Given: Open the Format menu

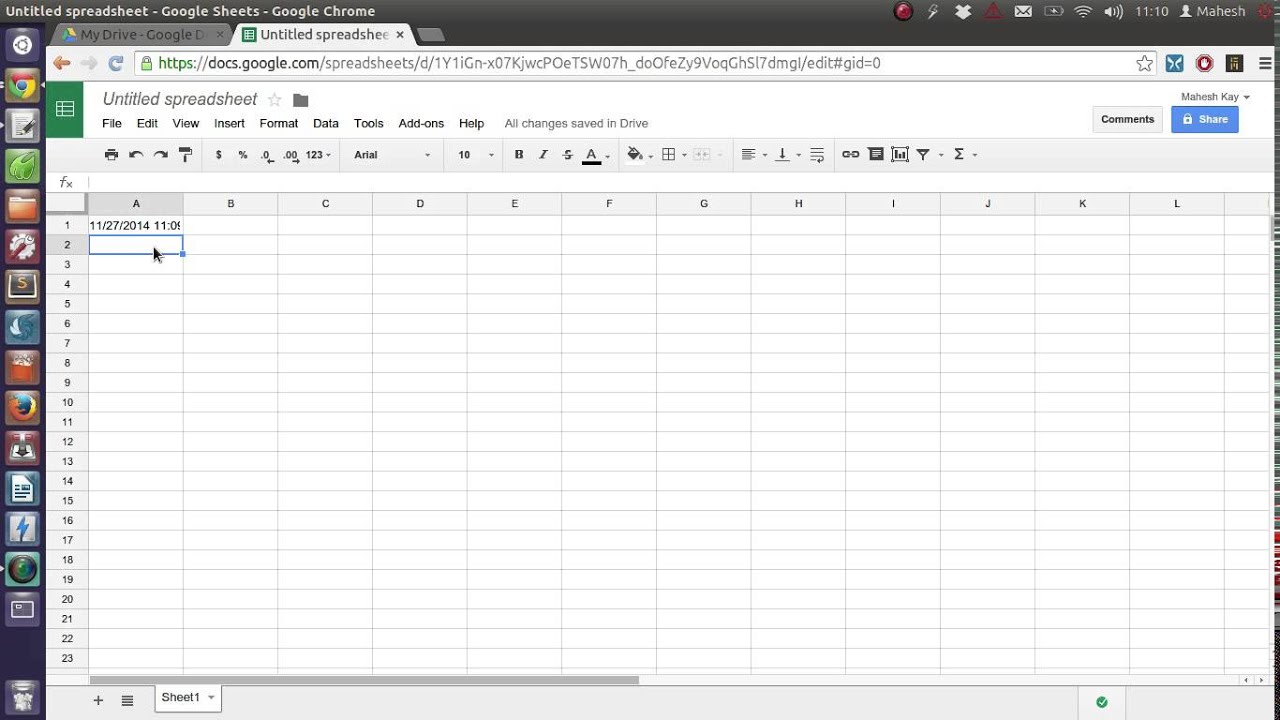Looking at the screenshot, I should pos(279,124).
